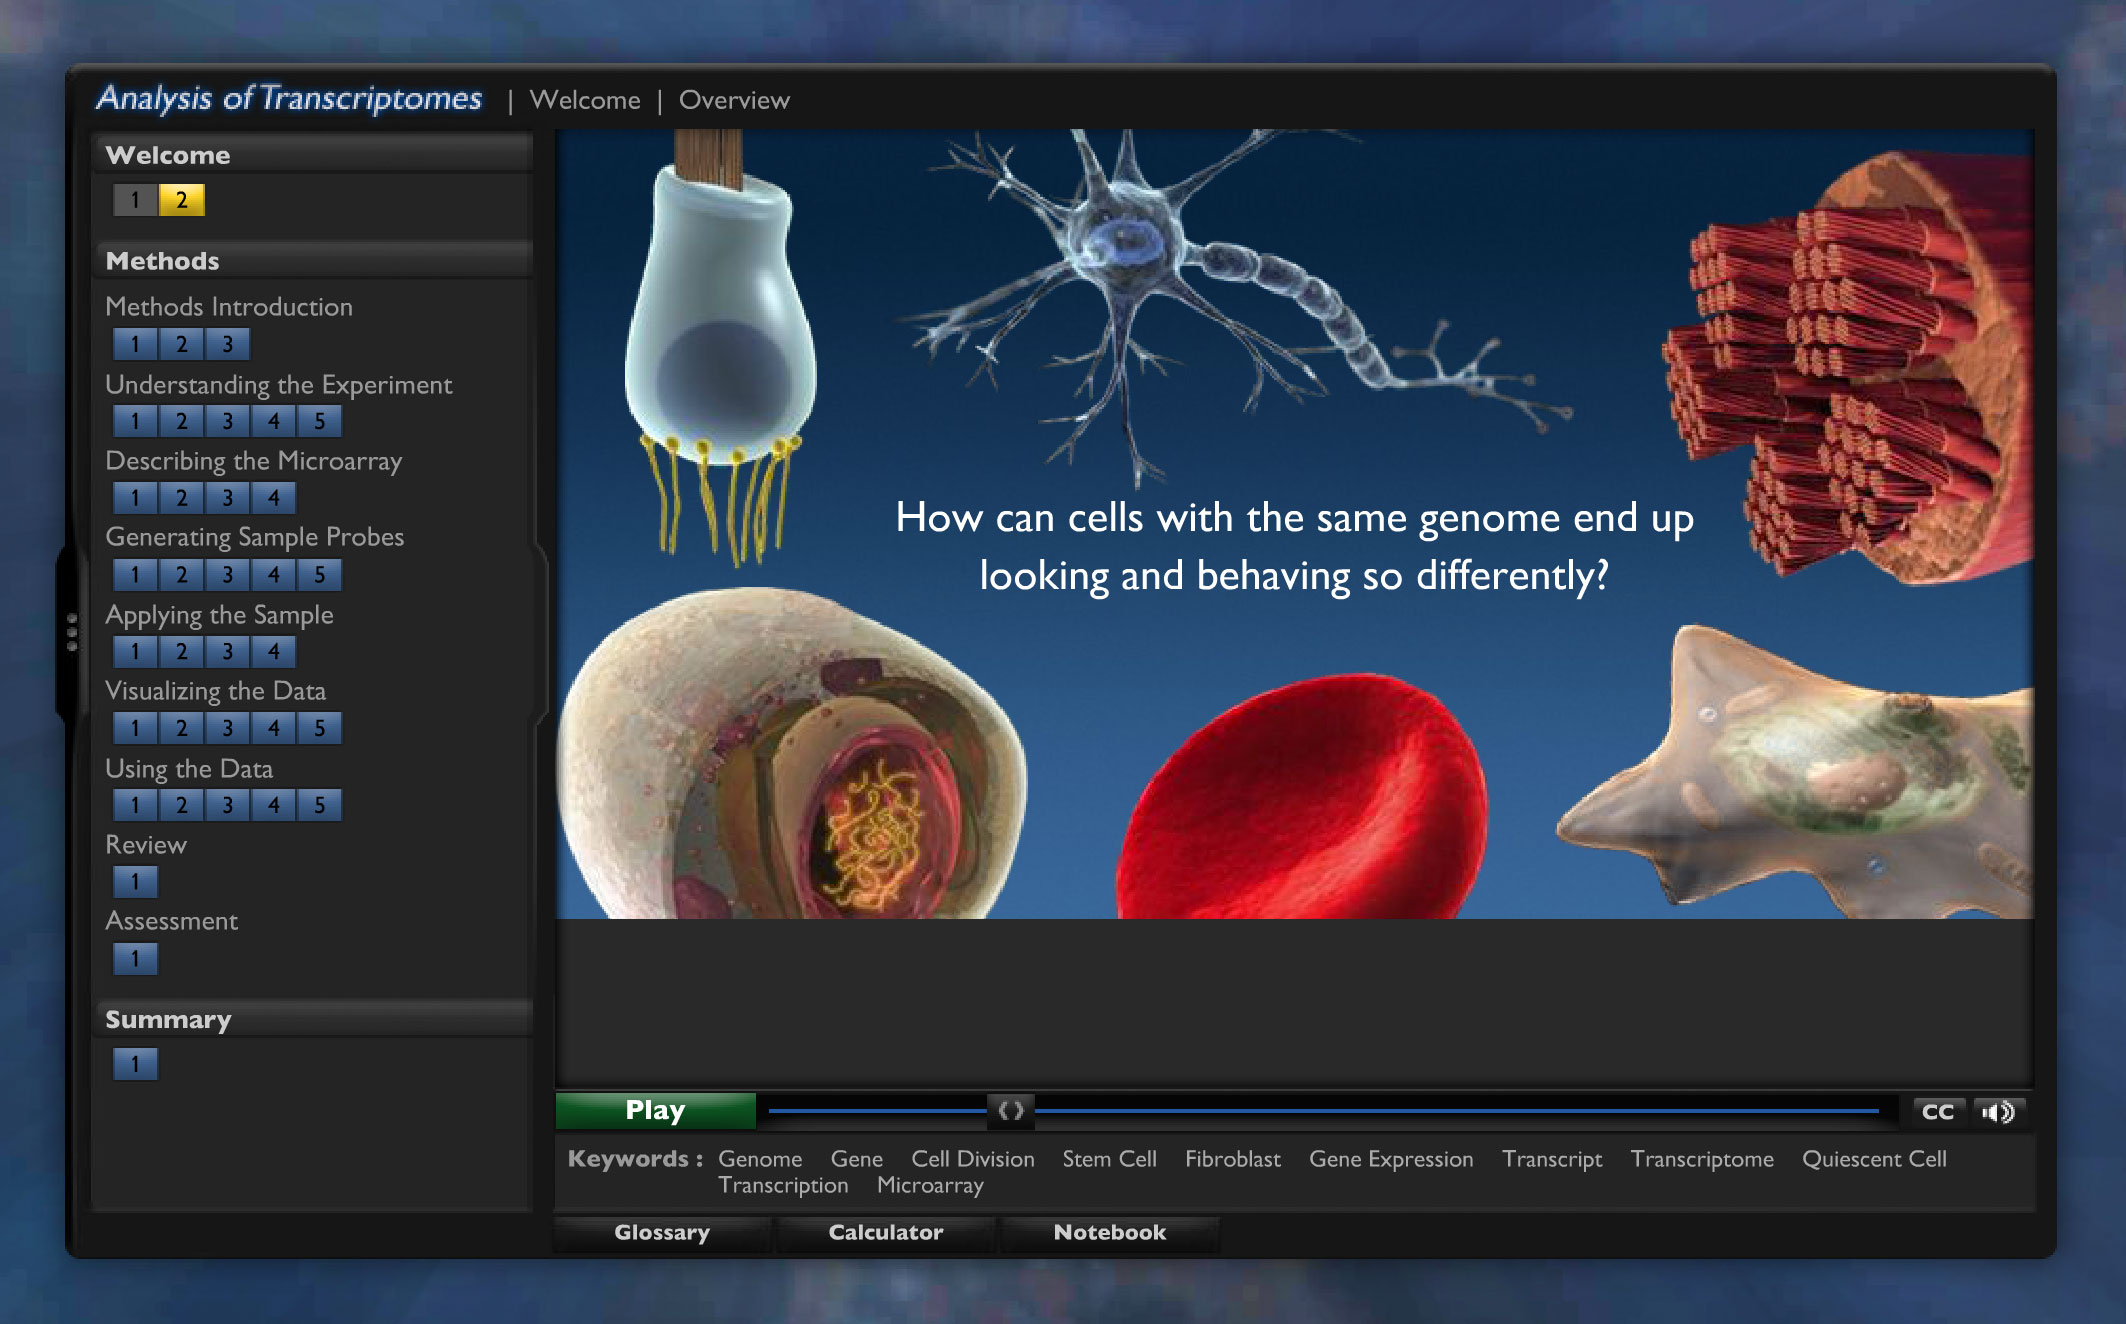Toggle closed captions with CC button
Viewport: 2126px width, 1324px height.
click(1937, 1112)
